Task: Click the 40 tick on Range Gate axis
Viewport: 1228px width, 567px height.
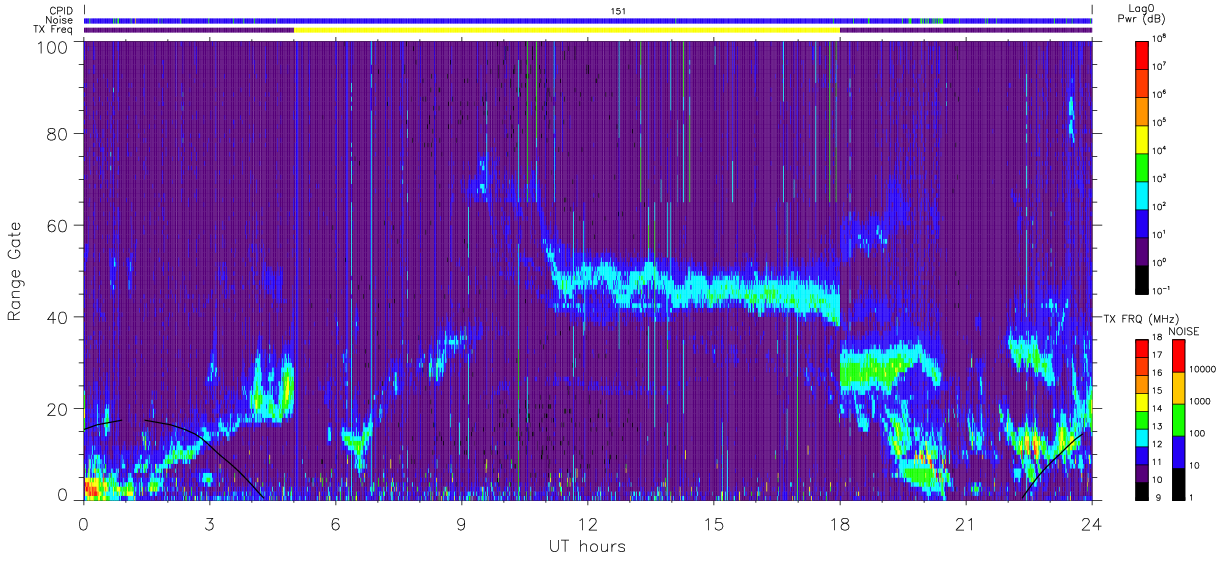Action: point(57,318)
